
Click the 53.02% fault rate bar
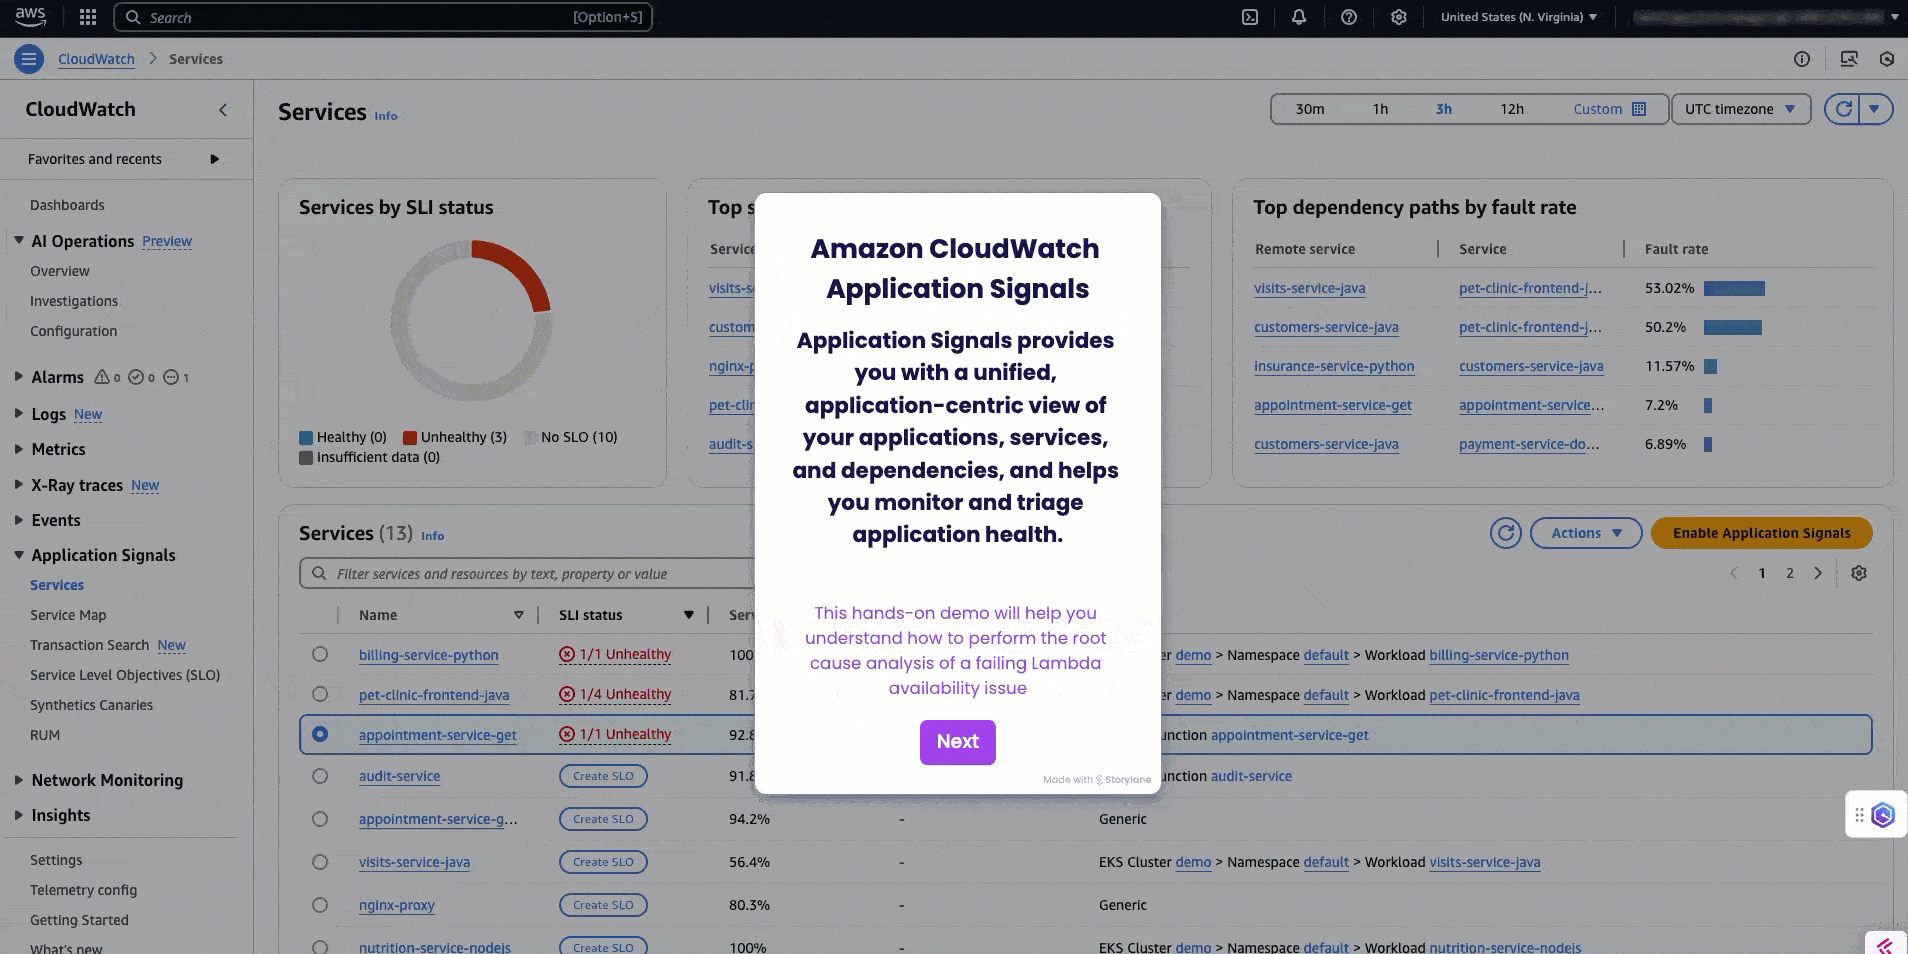click(x=1734, y=288)
